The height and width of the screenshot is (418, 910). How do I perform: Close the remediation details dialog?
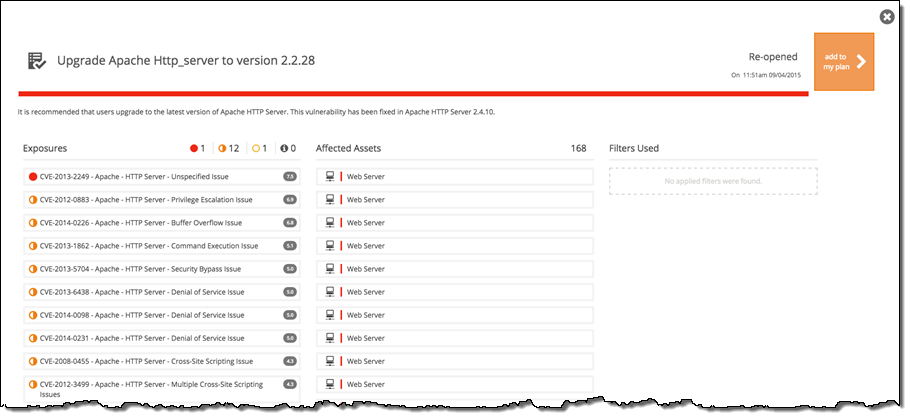point(887,17)
